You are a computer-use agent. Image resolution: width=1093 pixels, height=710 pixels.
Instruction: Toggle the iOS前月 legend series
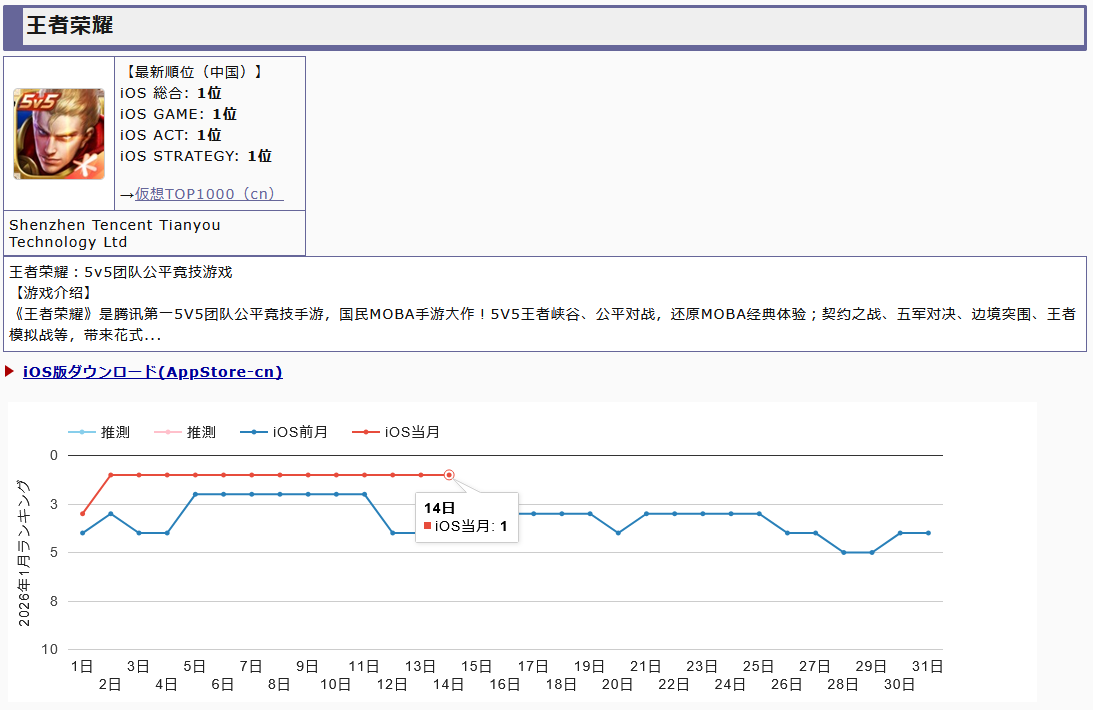tap(284, 432)
